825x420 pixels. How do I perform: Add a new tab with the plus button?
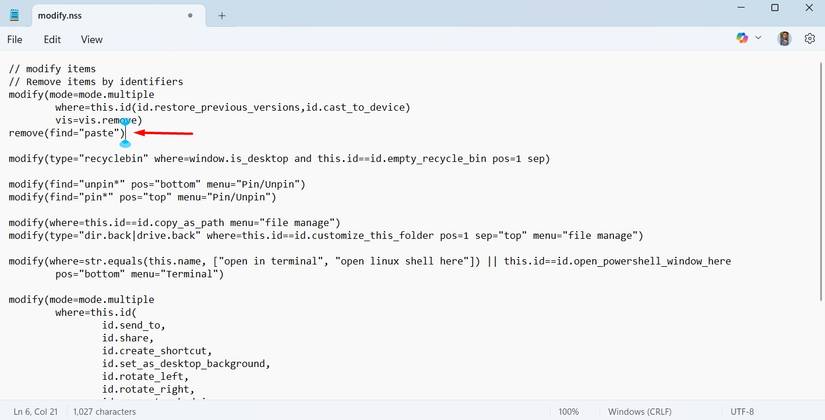tap(222, 16)
